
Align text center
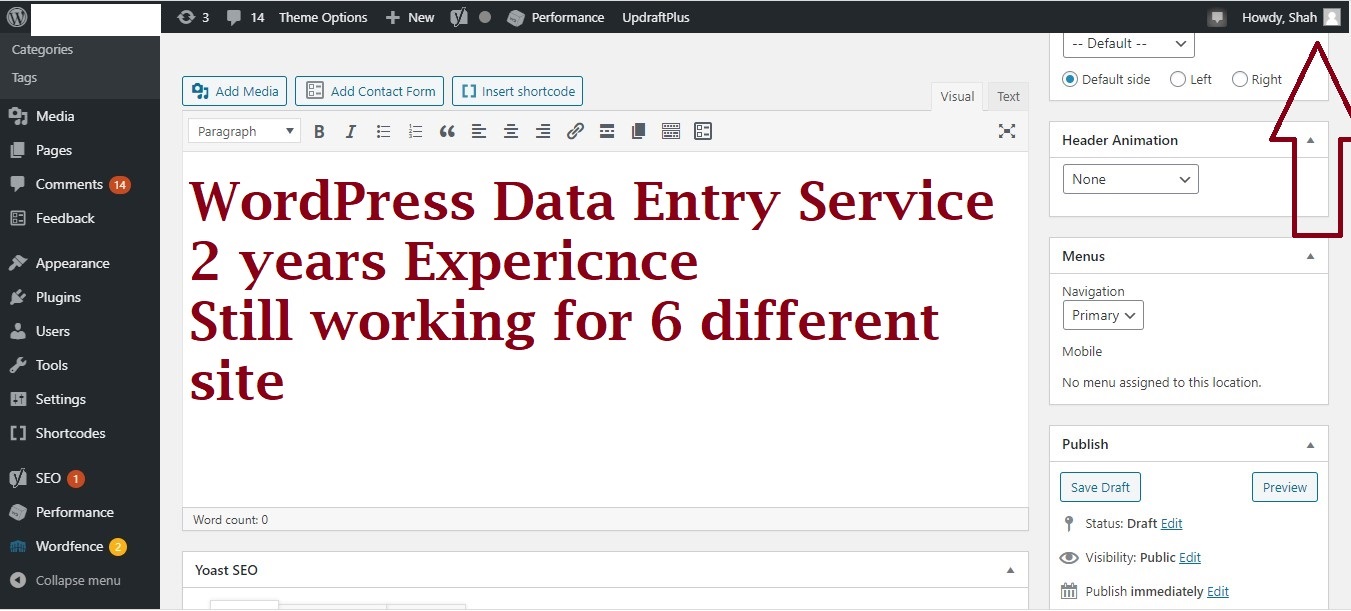click(x=511, y=131)
